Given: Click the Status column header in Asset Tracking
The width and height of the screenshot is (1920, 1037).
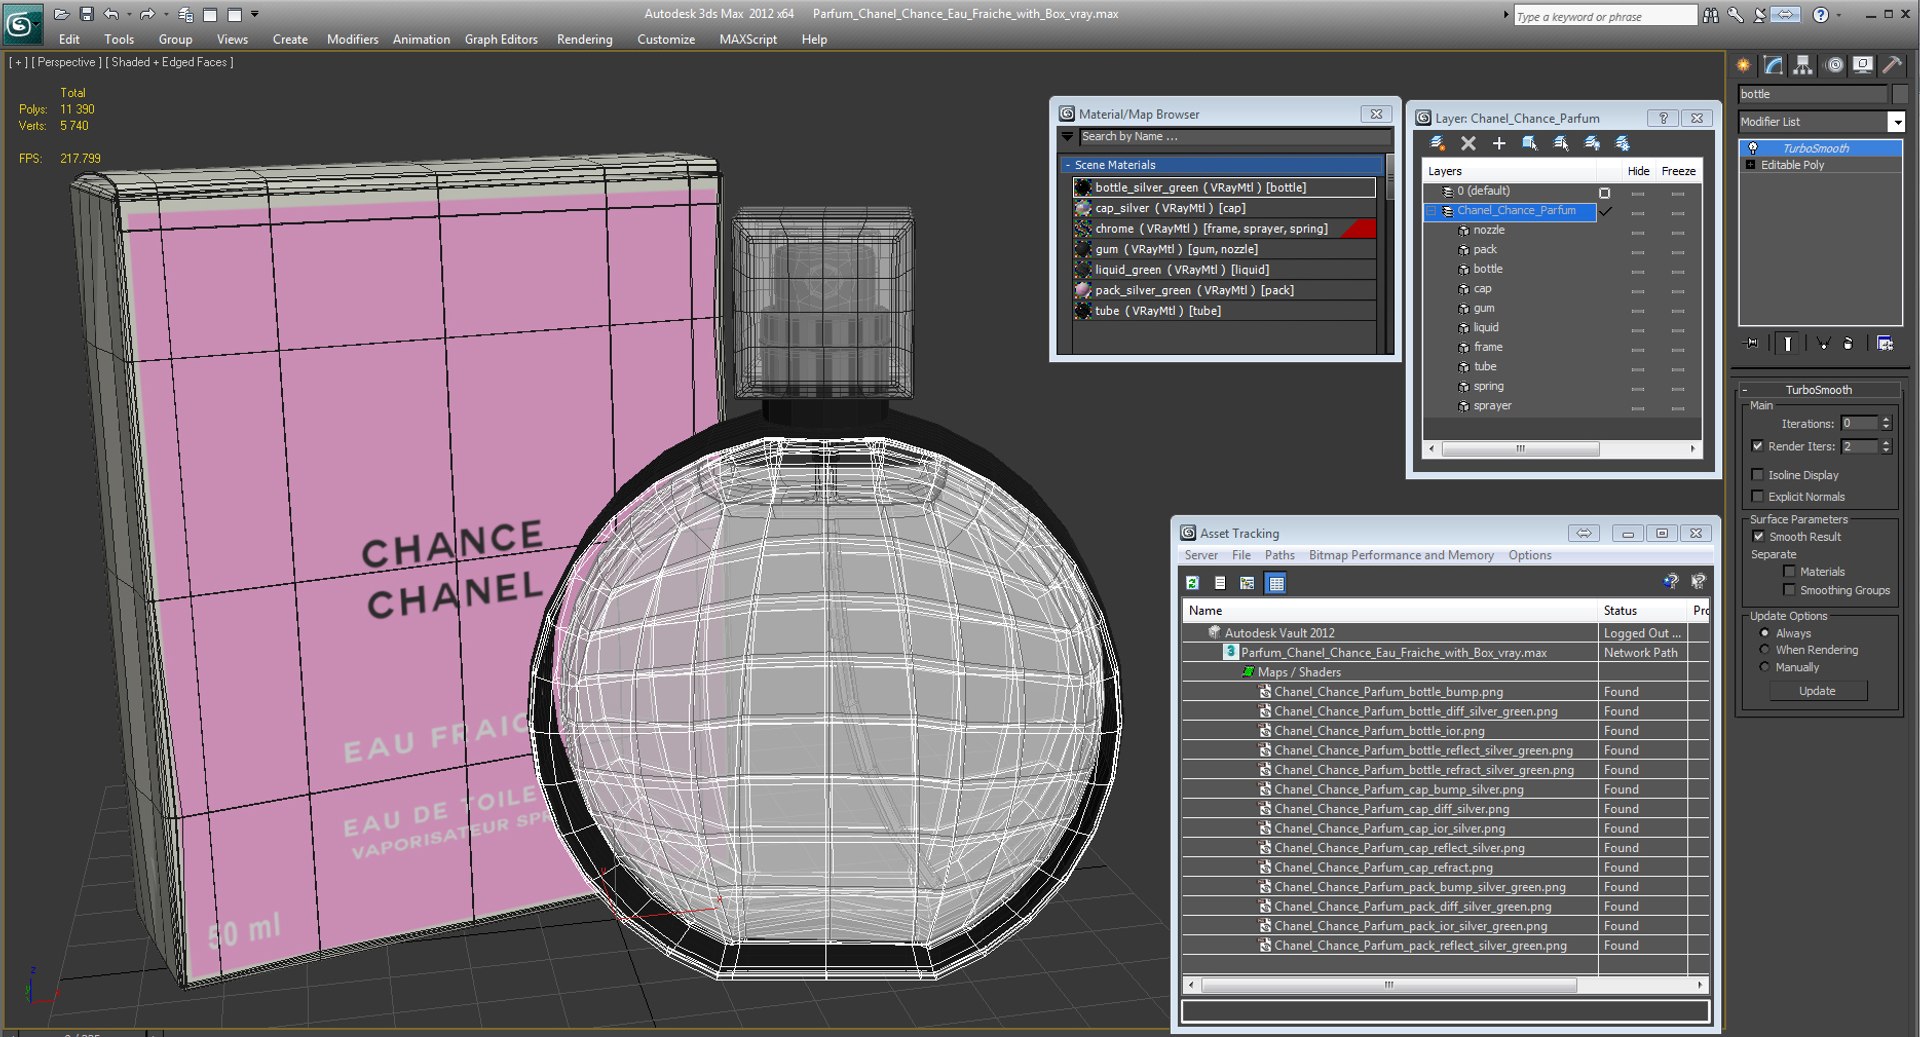Looking at the screenshot, I should 1642,611.
